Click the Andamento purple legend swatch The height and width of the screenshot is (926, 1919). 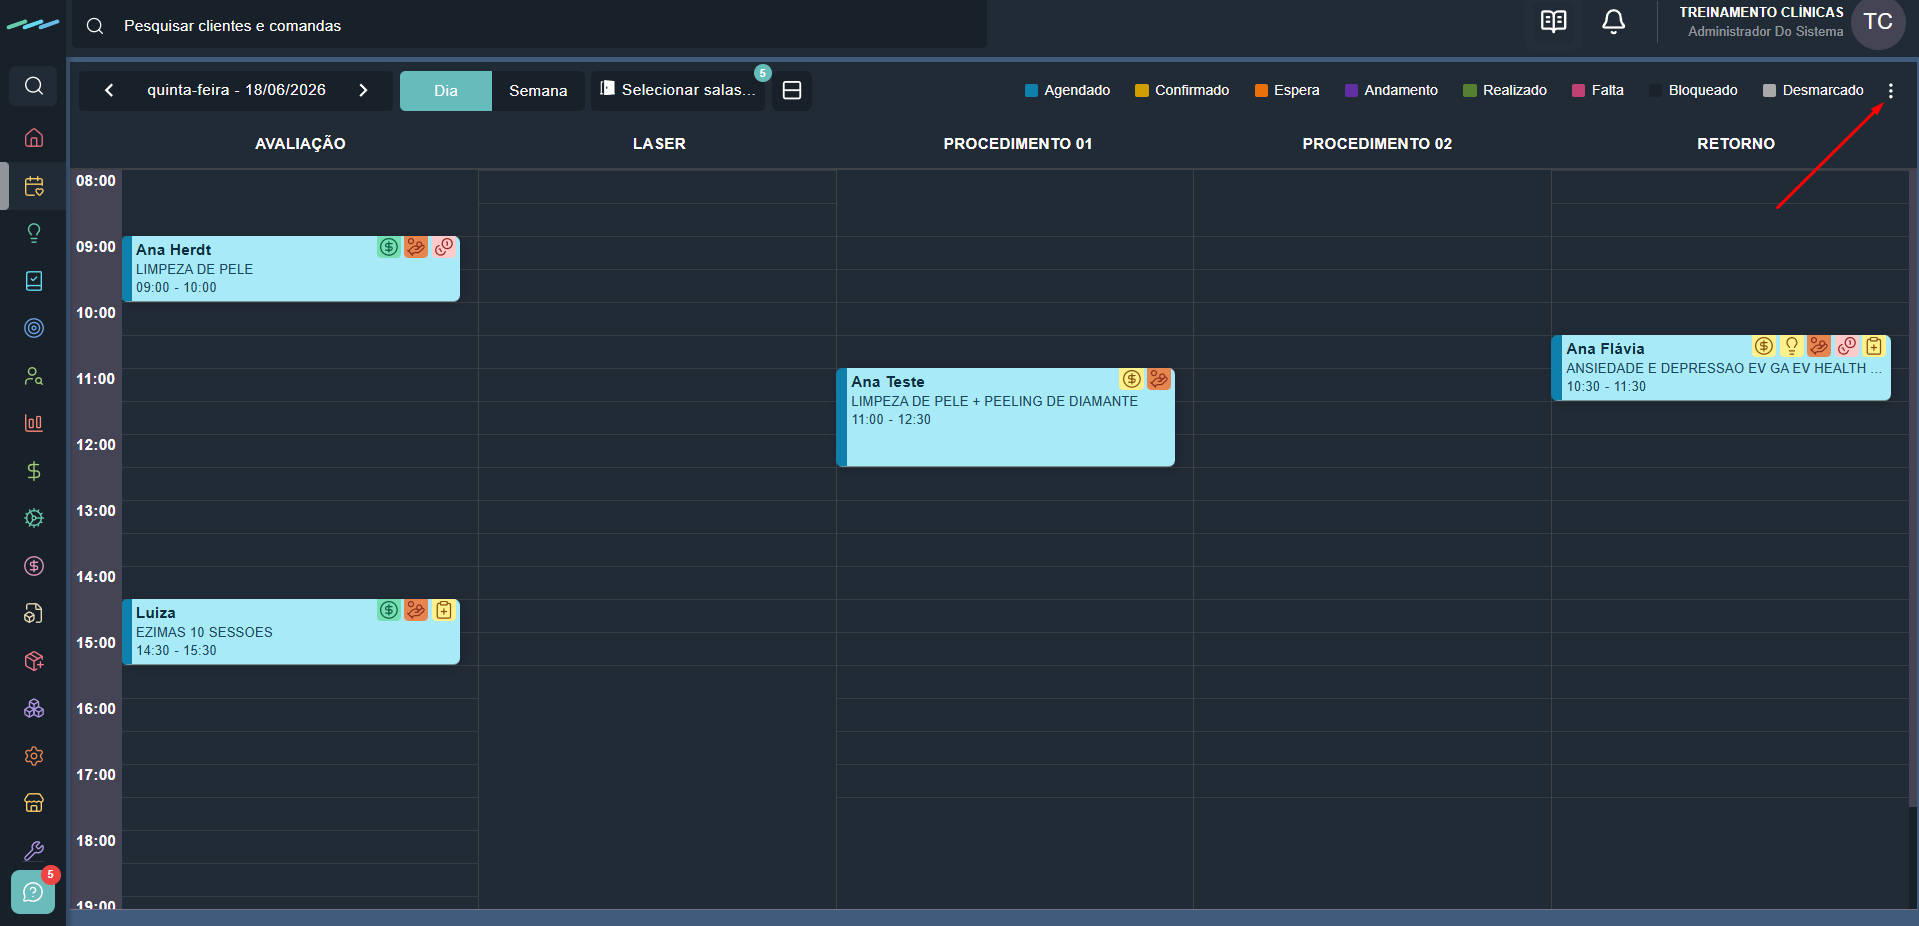(x=1351, y=91)
